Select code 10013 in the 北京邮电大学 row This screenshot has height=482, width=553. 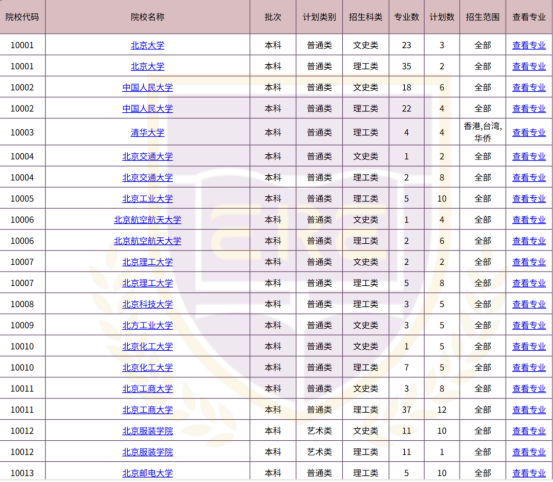[x=22, y=473]
